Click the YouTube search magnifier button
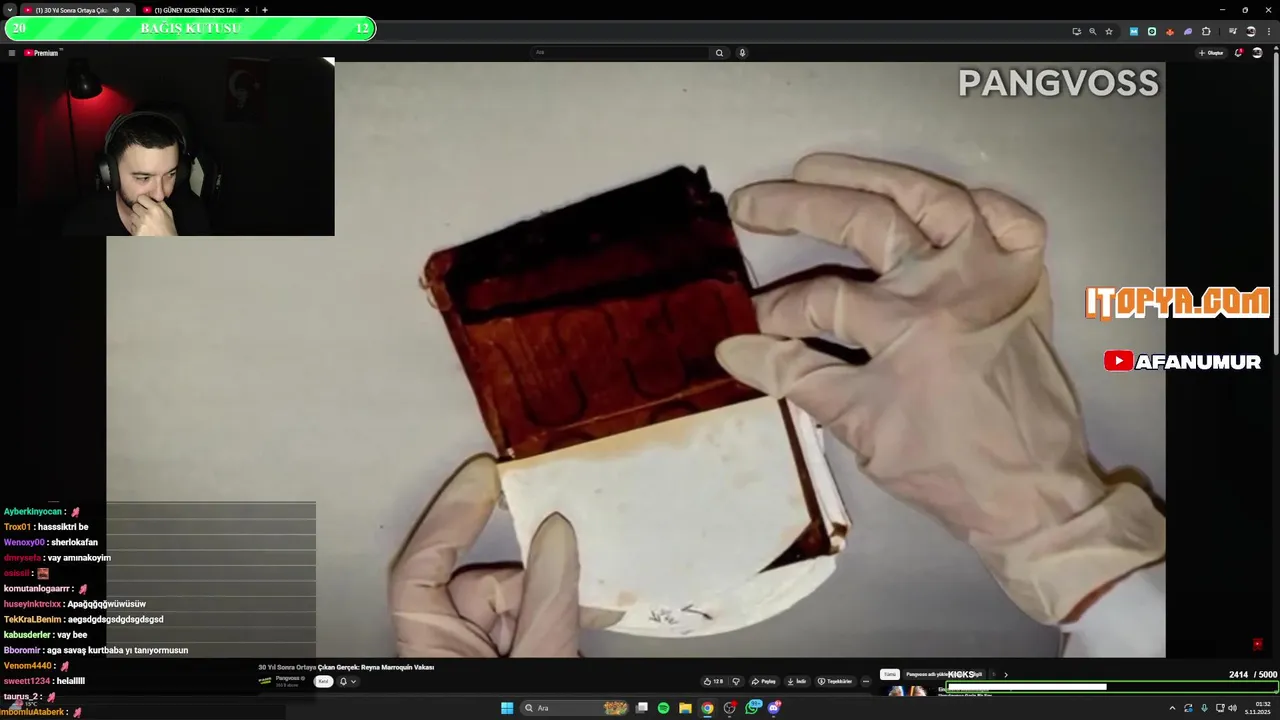Viewport: 1280px width, 720px height. coord(719,53)
